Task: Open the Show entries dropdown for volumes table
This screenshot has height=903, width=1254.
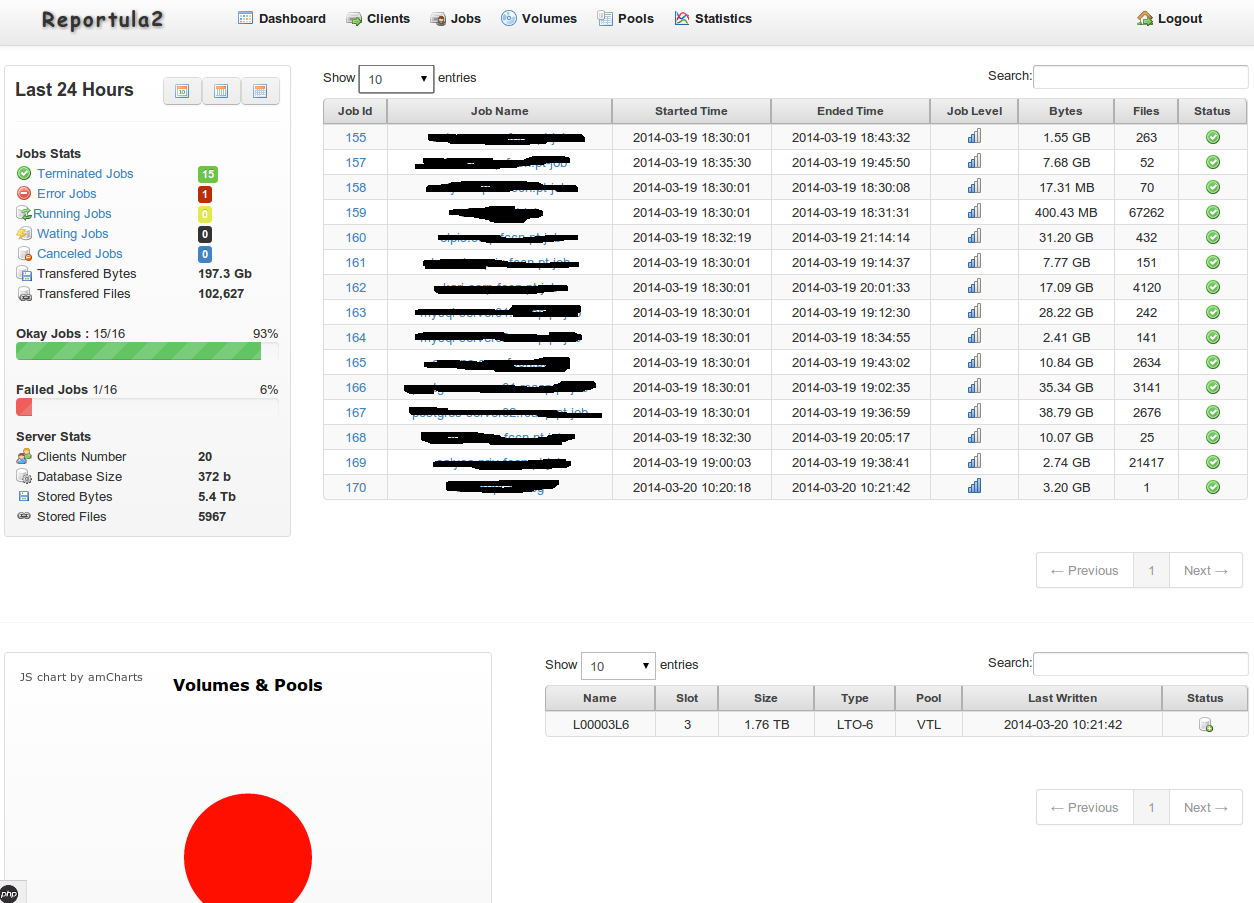Action: [618, 664]
